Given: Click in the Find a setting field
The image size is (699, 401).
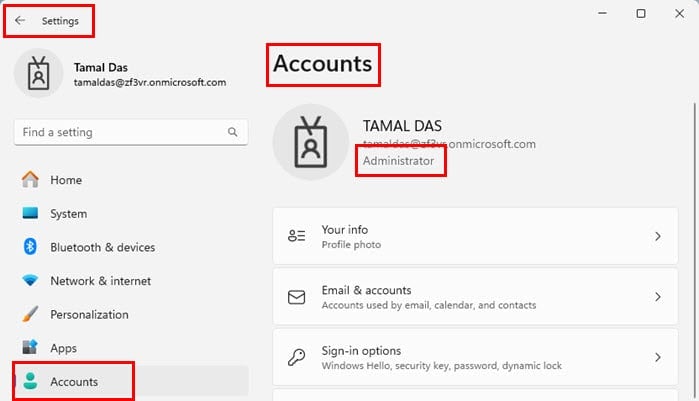Looking at the screenshot, I should tap(131, 132).
